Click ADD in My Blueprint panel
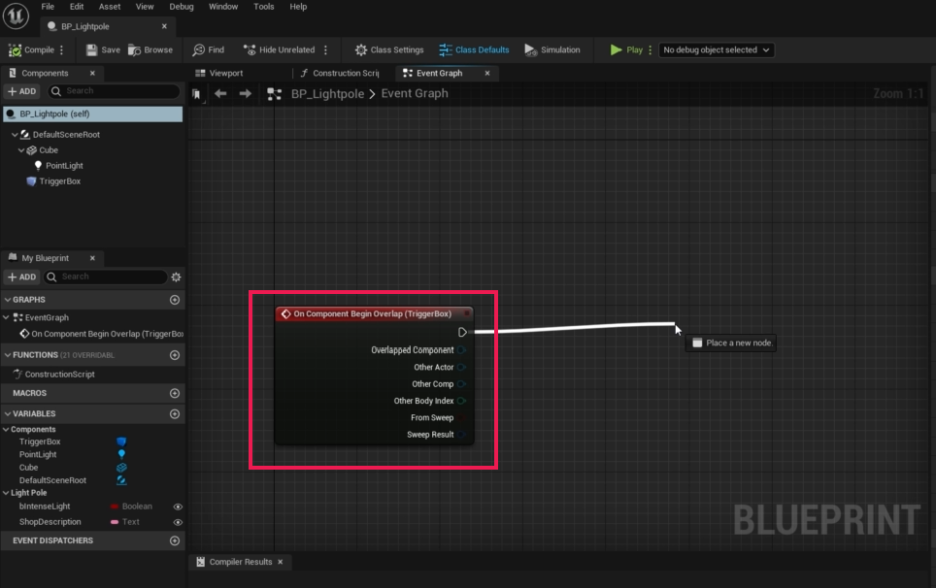Viewport: 936px width, 588px height. tap(22, 277)
